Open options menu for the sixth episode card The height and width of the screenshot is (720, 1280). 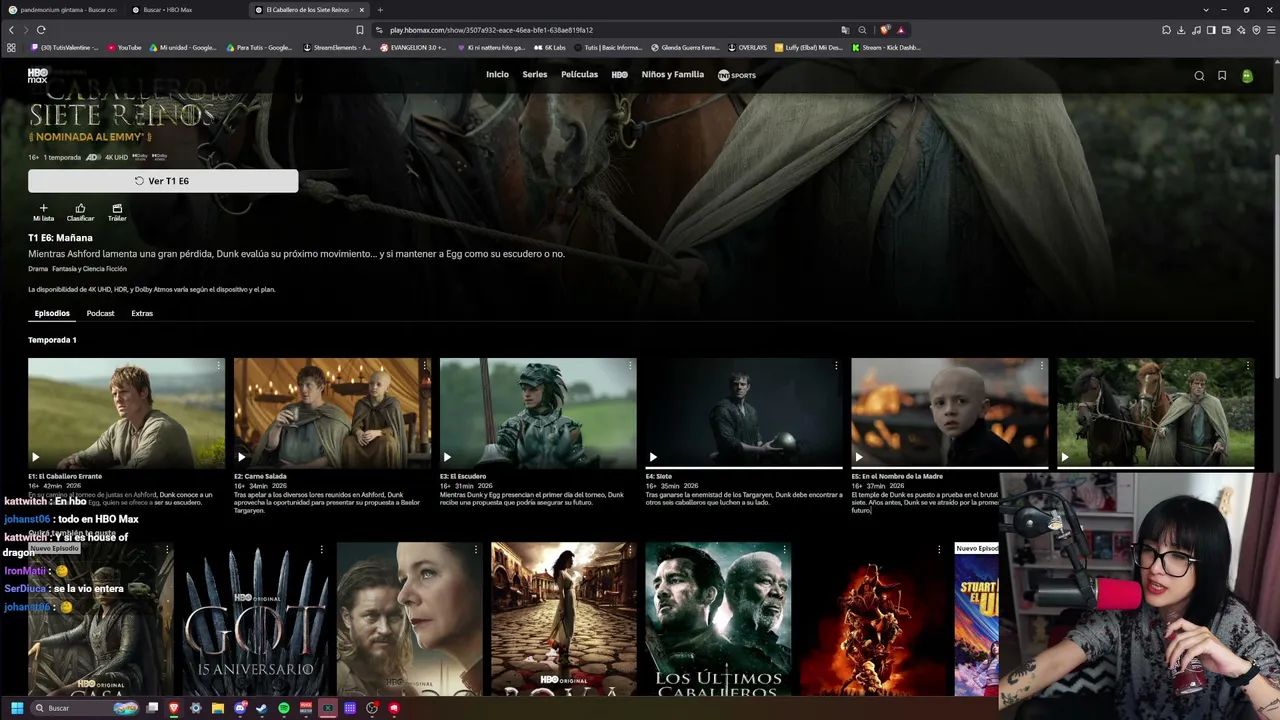pyautogui.click(x=1248, y=367)
